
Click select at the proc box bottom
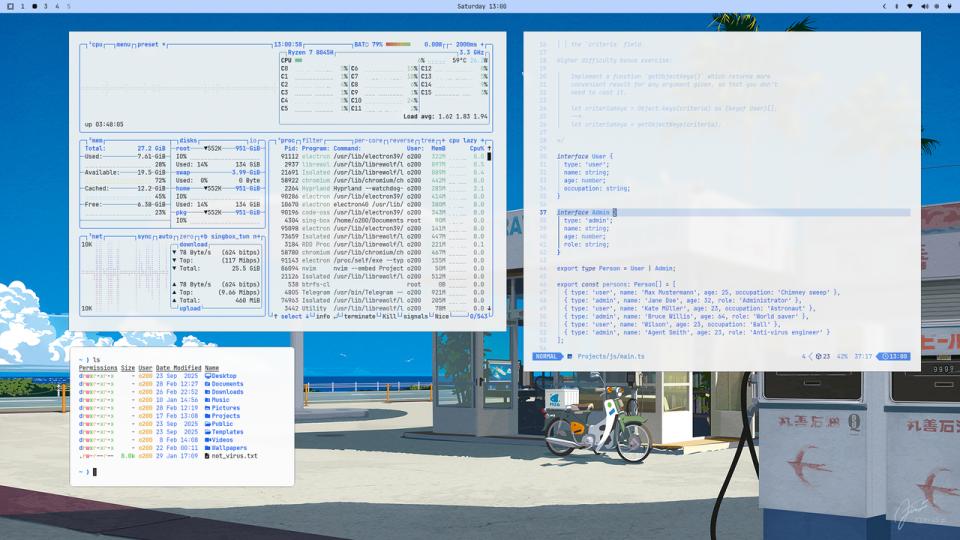coord(291,317)
